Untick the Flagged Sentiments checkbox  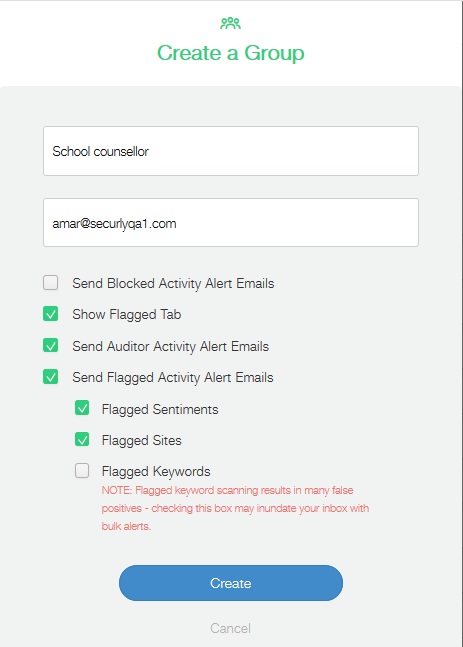(82, 408)
